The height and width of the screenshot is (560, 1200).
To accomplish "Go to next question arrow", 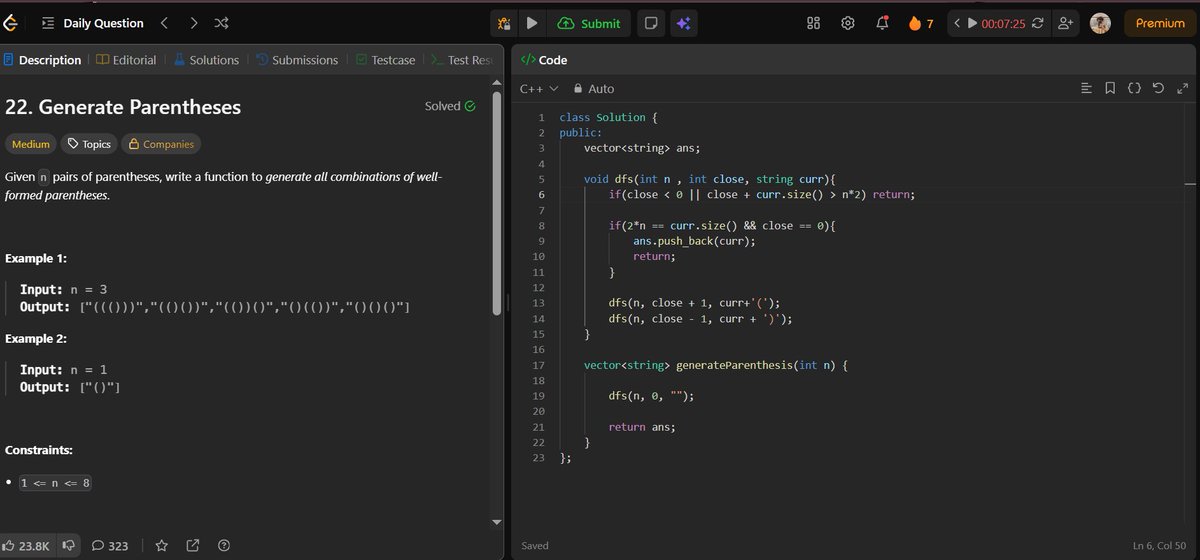I will point(193,23).
